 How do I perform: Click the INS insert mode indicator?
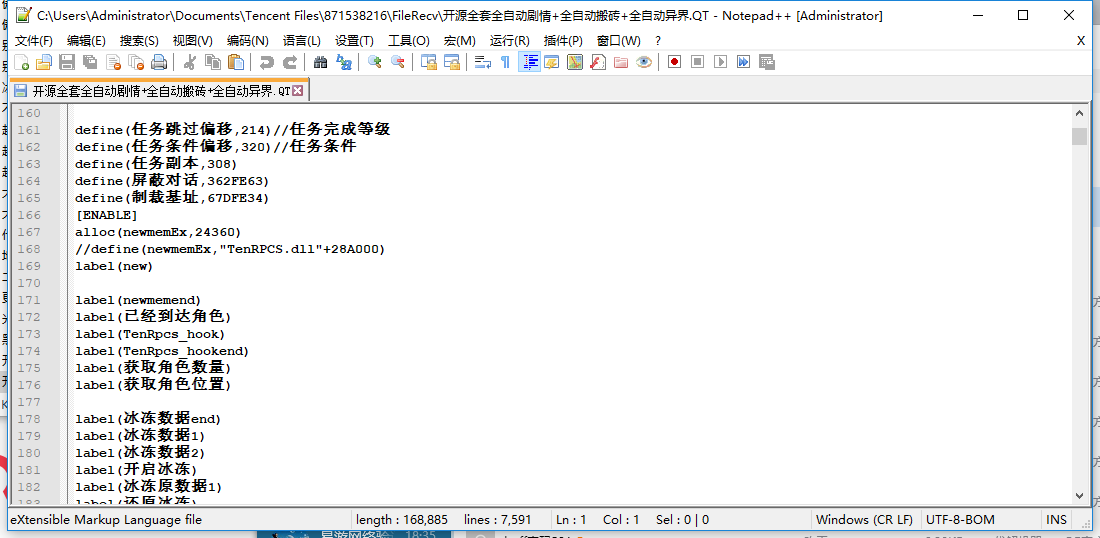point(1056,520)
